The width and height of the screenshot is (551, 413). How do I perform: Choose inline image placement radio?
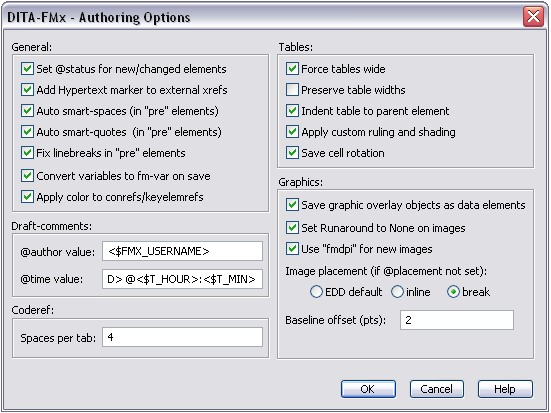click(x=397, y=292)
